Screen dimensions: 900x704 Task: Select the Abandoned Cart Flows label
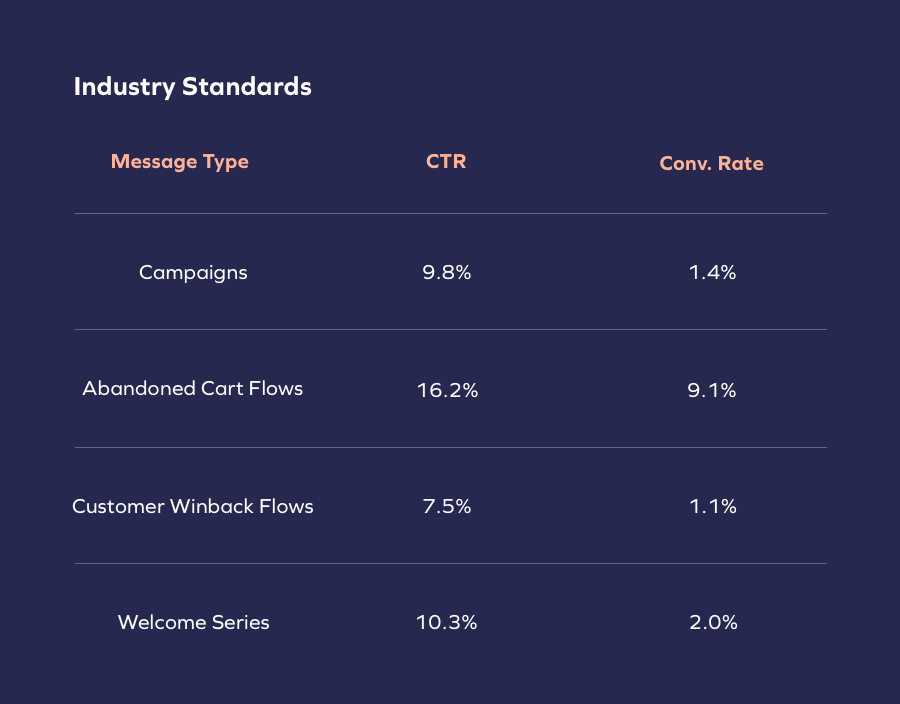pos(193,388)
